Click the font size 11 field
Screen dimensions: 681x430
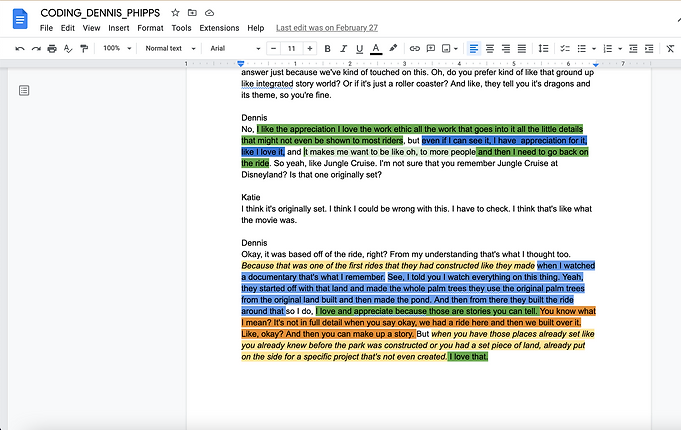click(x=291, y=49)
